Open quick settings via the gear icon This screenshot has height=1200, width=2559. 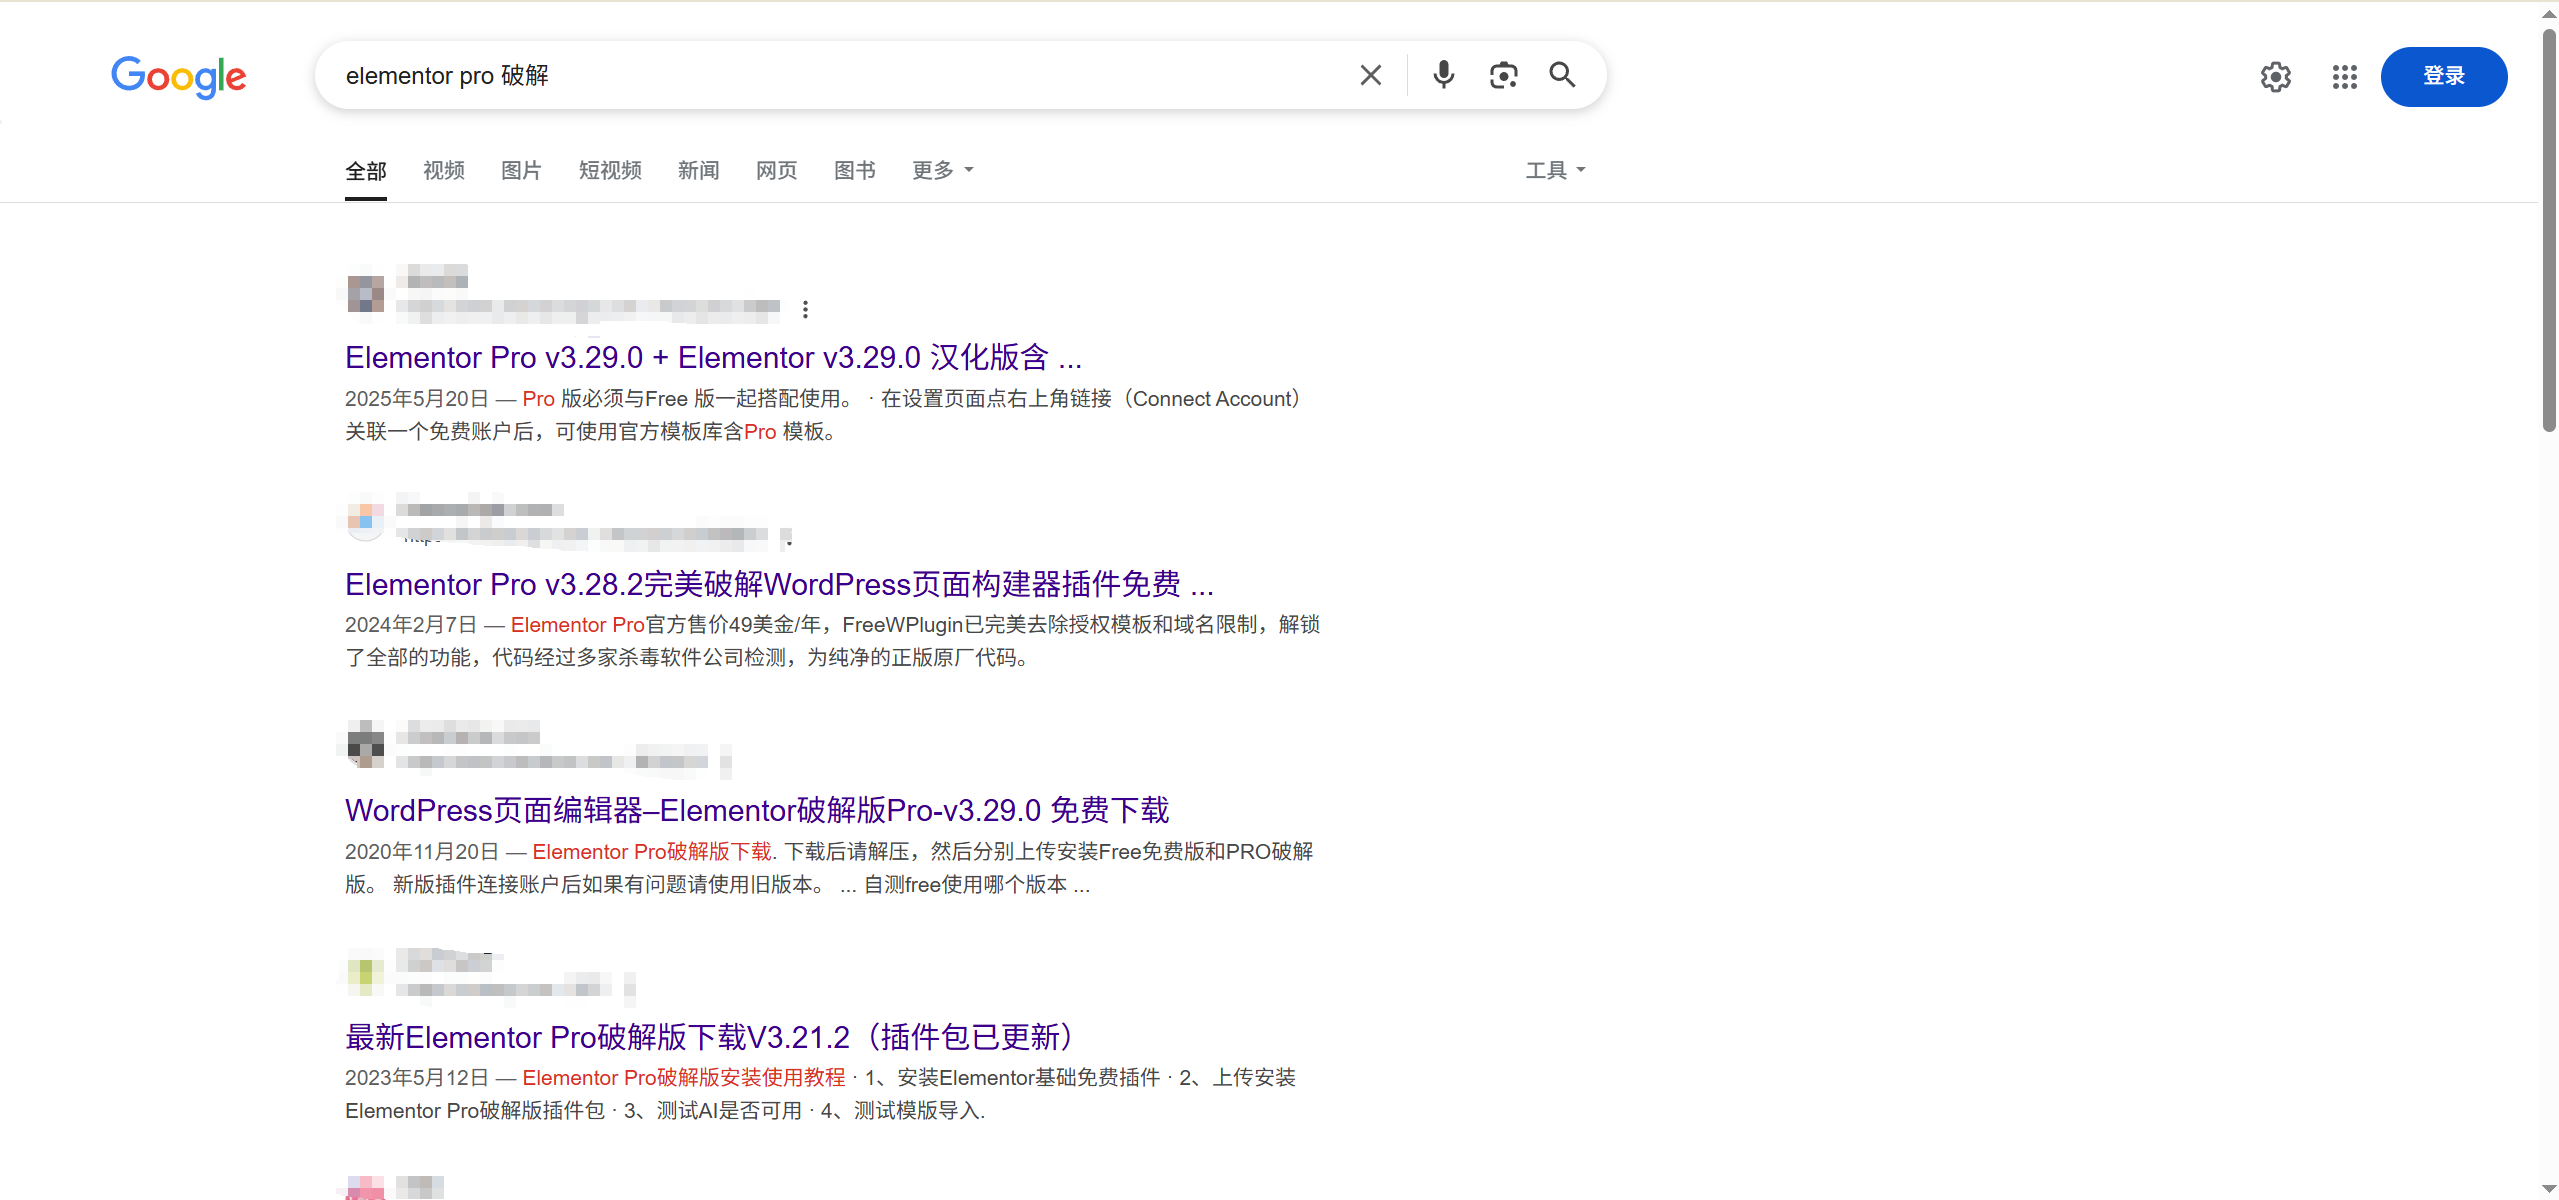pyautogui.click(x=2275, y=76)
